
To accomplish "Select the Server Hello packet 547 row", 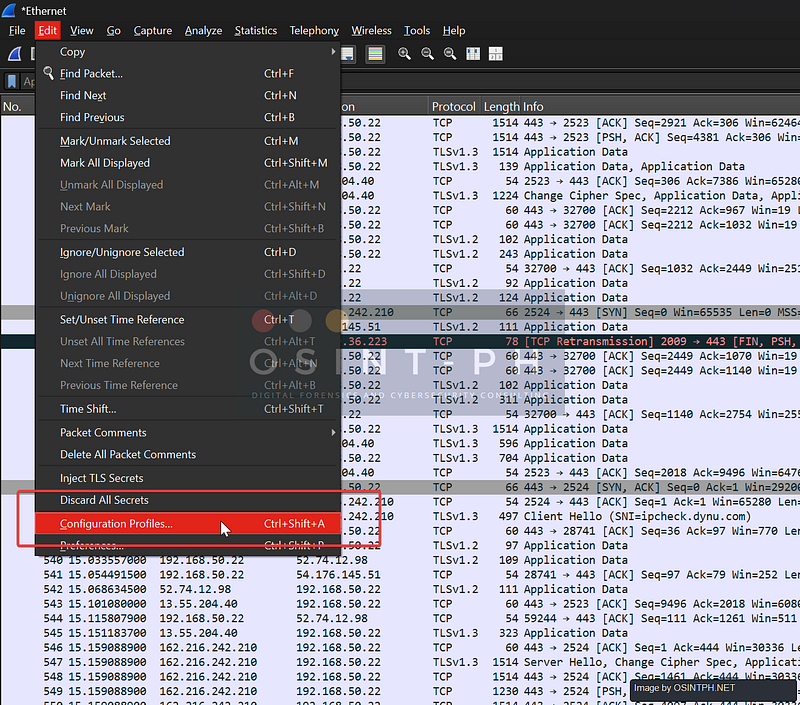I will (x=400, y=662).
